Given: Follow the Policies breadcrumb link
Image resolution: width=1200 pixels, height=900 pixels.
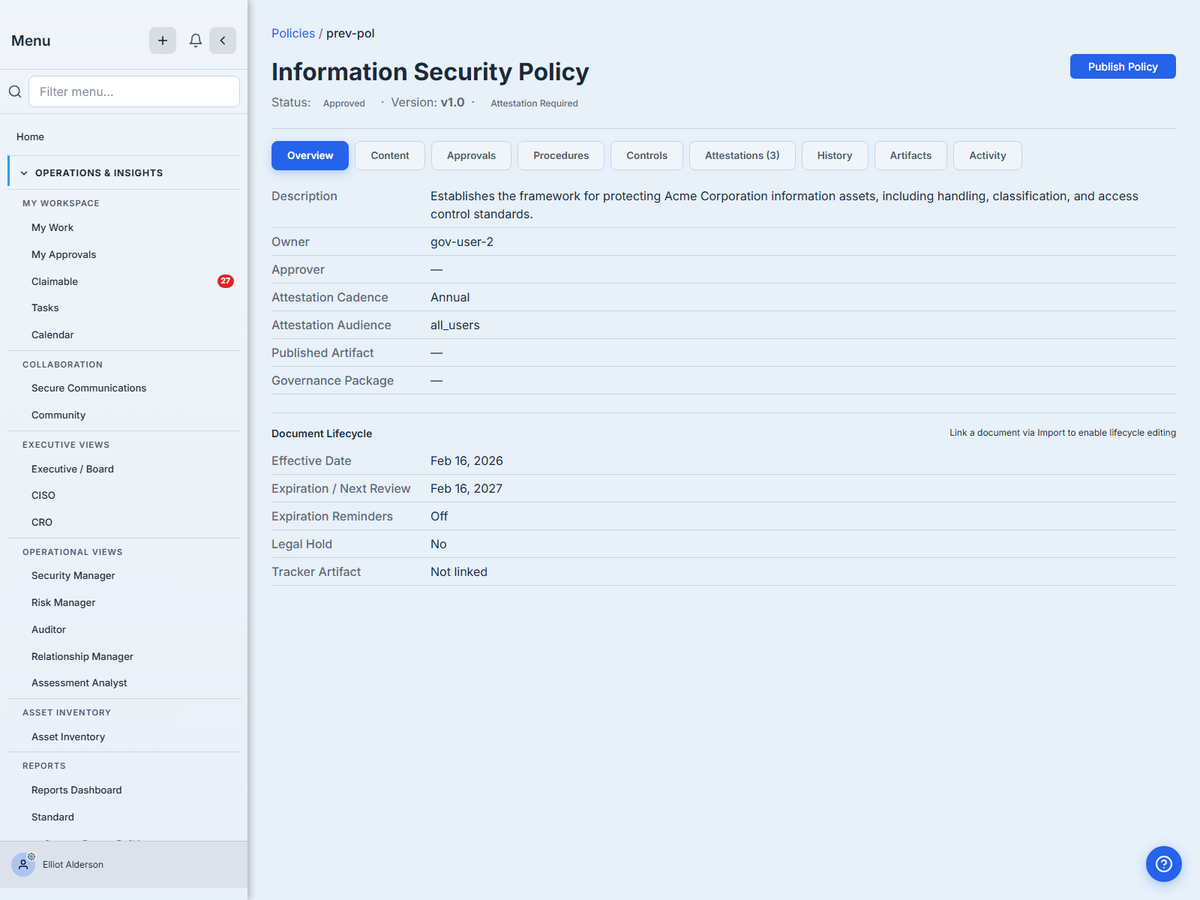Looking at the screenshot, I should (x=293, y=34).
